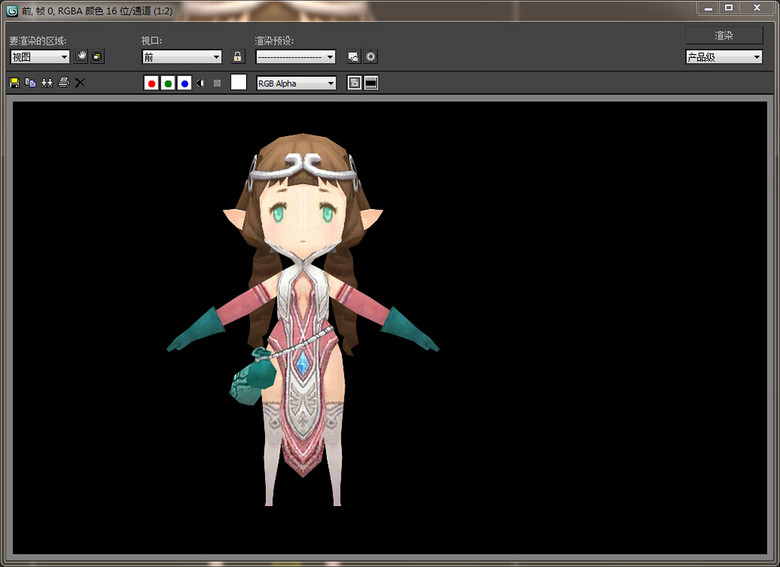Open the 视口 dropdown showing 前
780x567 pixels.
[x=181, y=57]
